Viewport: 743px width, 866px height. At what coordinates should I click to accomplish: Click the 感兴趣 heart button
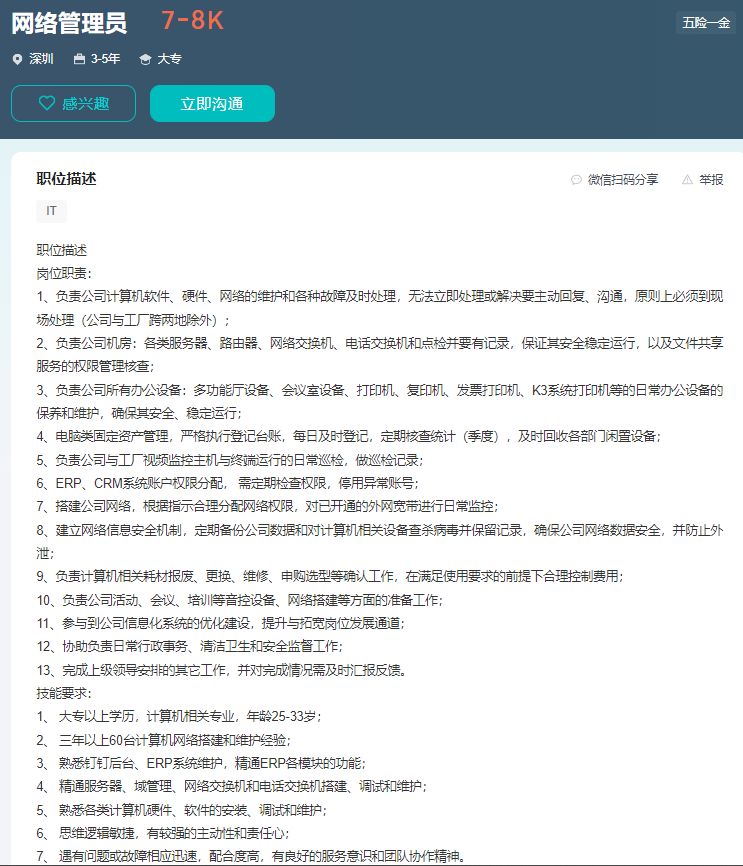pos(73,103)
